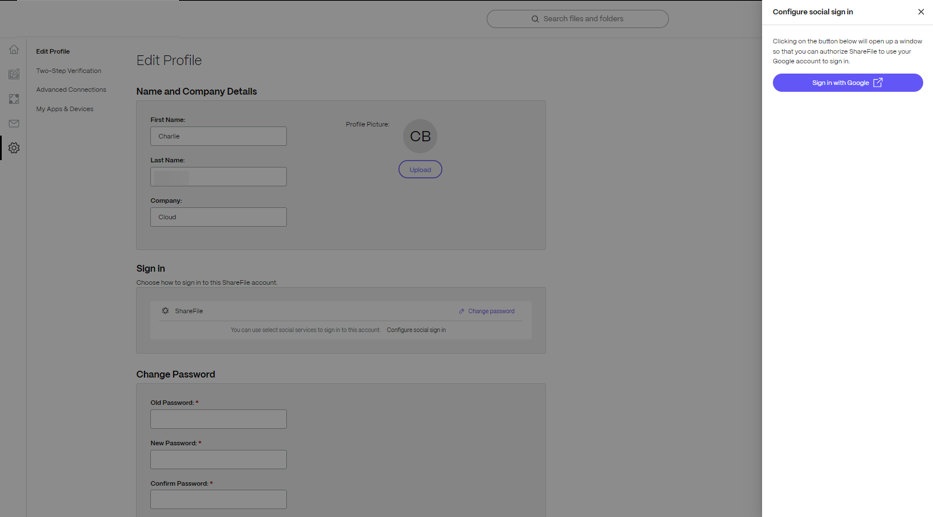Image resolution: width=933 pixels, height=517 pixels.
Task: Click the search magnifier icon
Action: click(535, 19)
